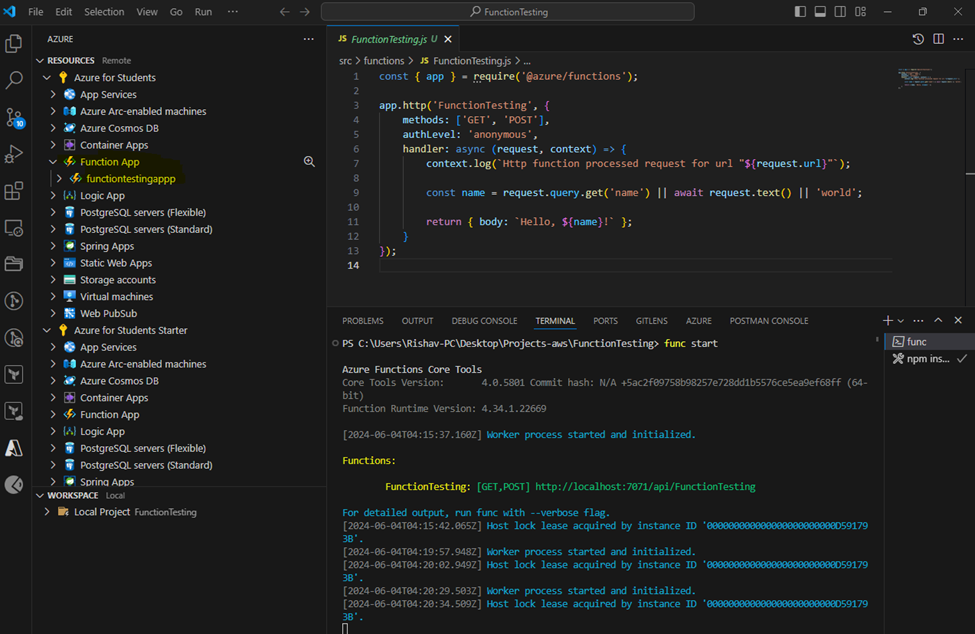The image size is (975, 634).
Task: Expand Static Web Apps
Action: pos(53,263)
